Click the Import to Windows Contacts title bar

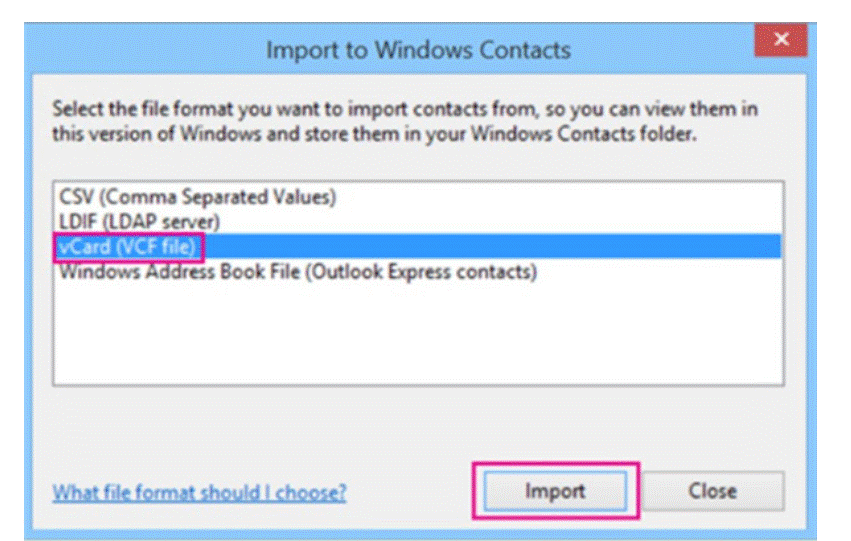[x=418, y=50]
